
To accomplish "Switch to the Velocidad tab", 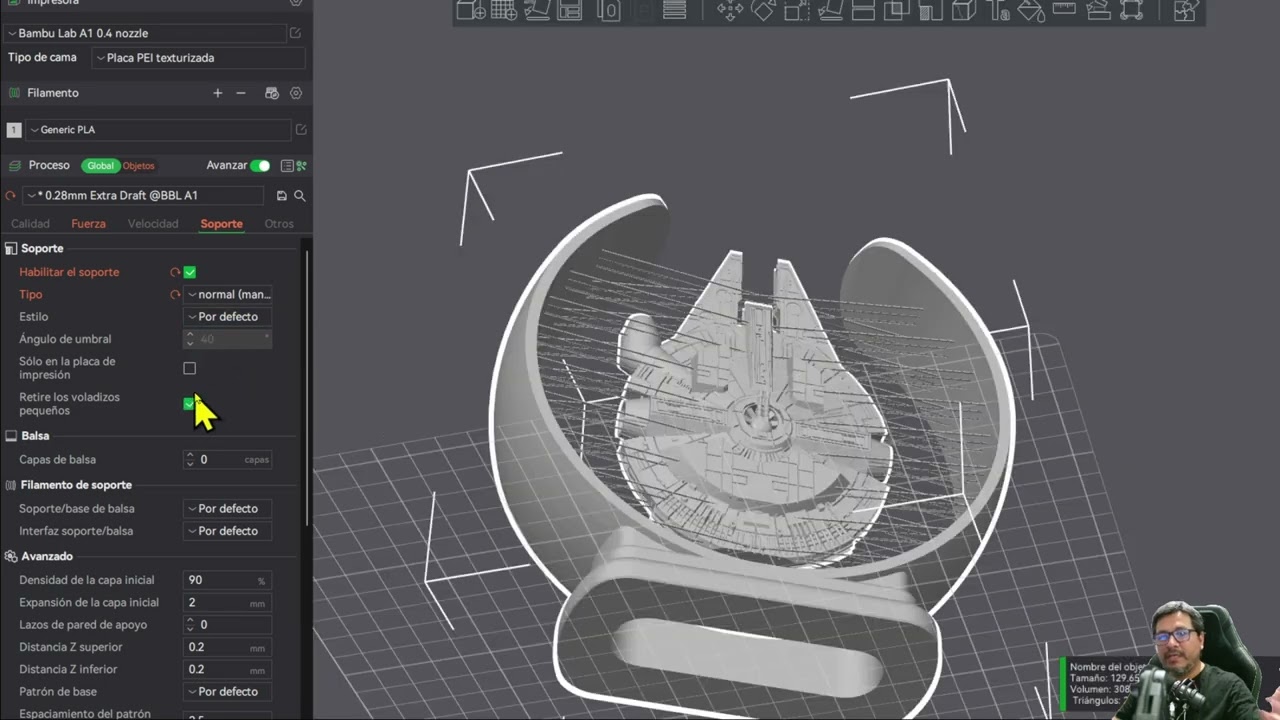I will point(153,224).
